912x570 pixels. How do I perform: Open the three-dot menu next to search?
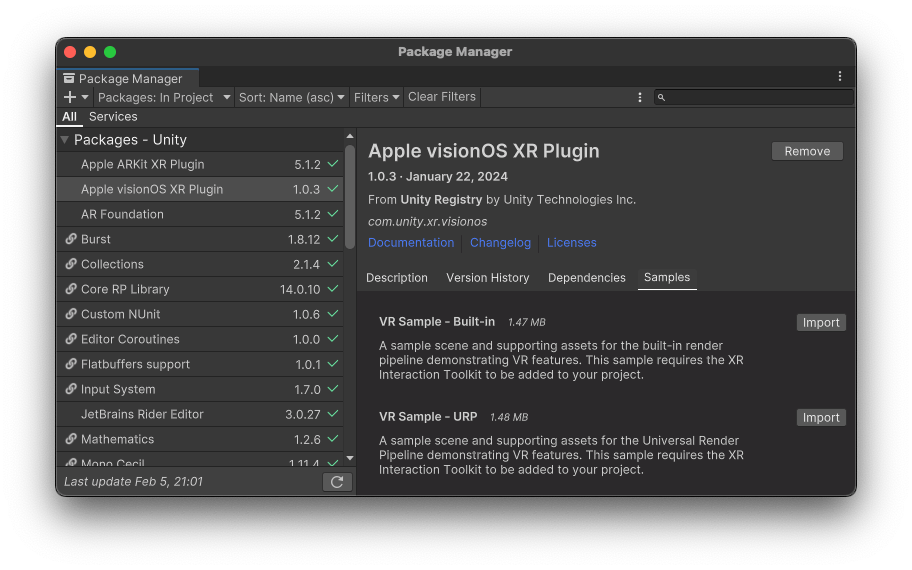point(640,97)
